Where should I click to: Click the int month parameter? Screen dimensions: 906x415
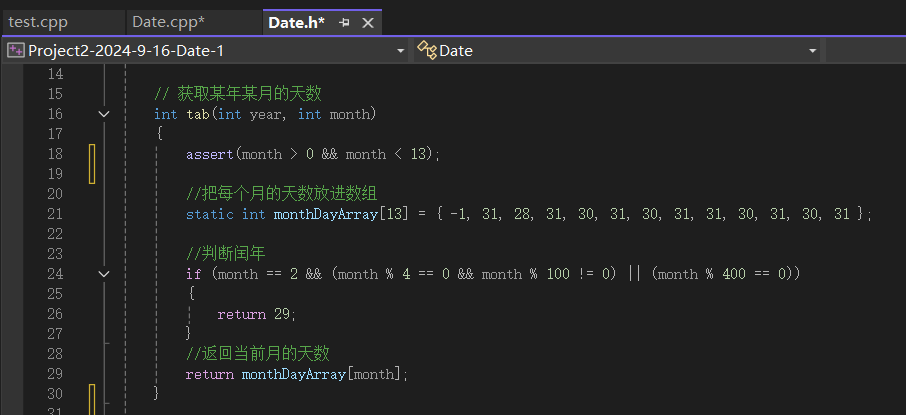click(x=334, y=114)
